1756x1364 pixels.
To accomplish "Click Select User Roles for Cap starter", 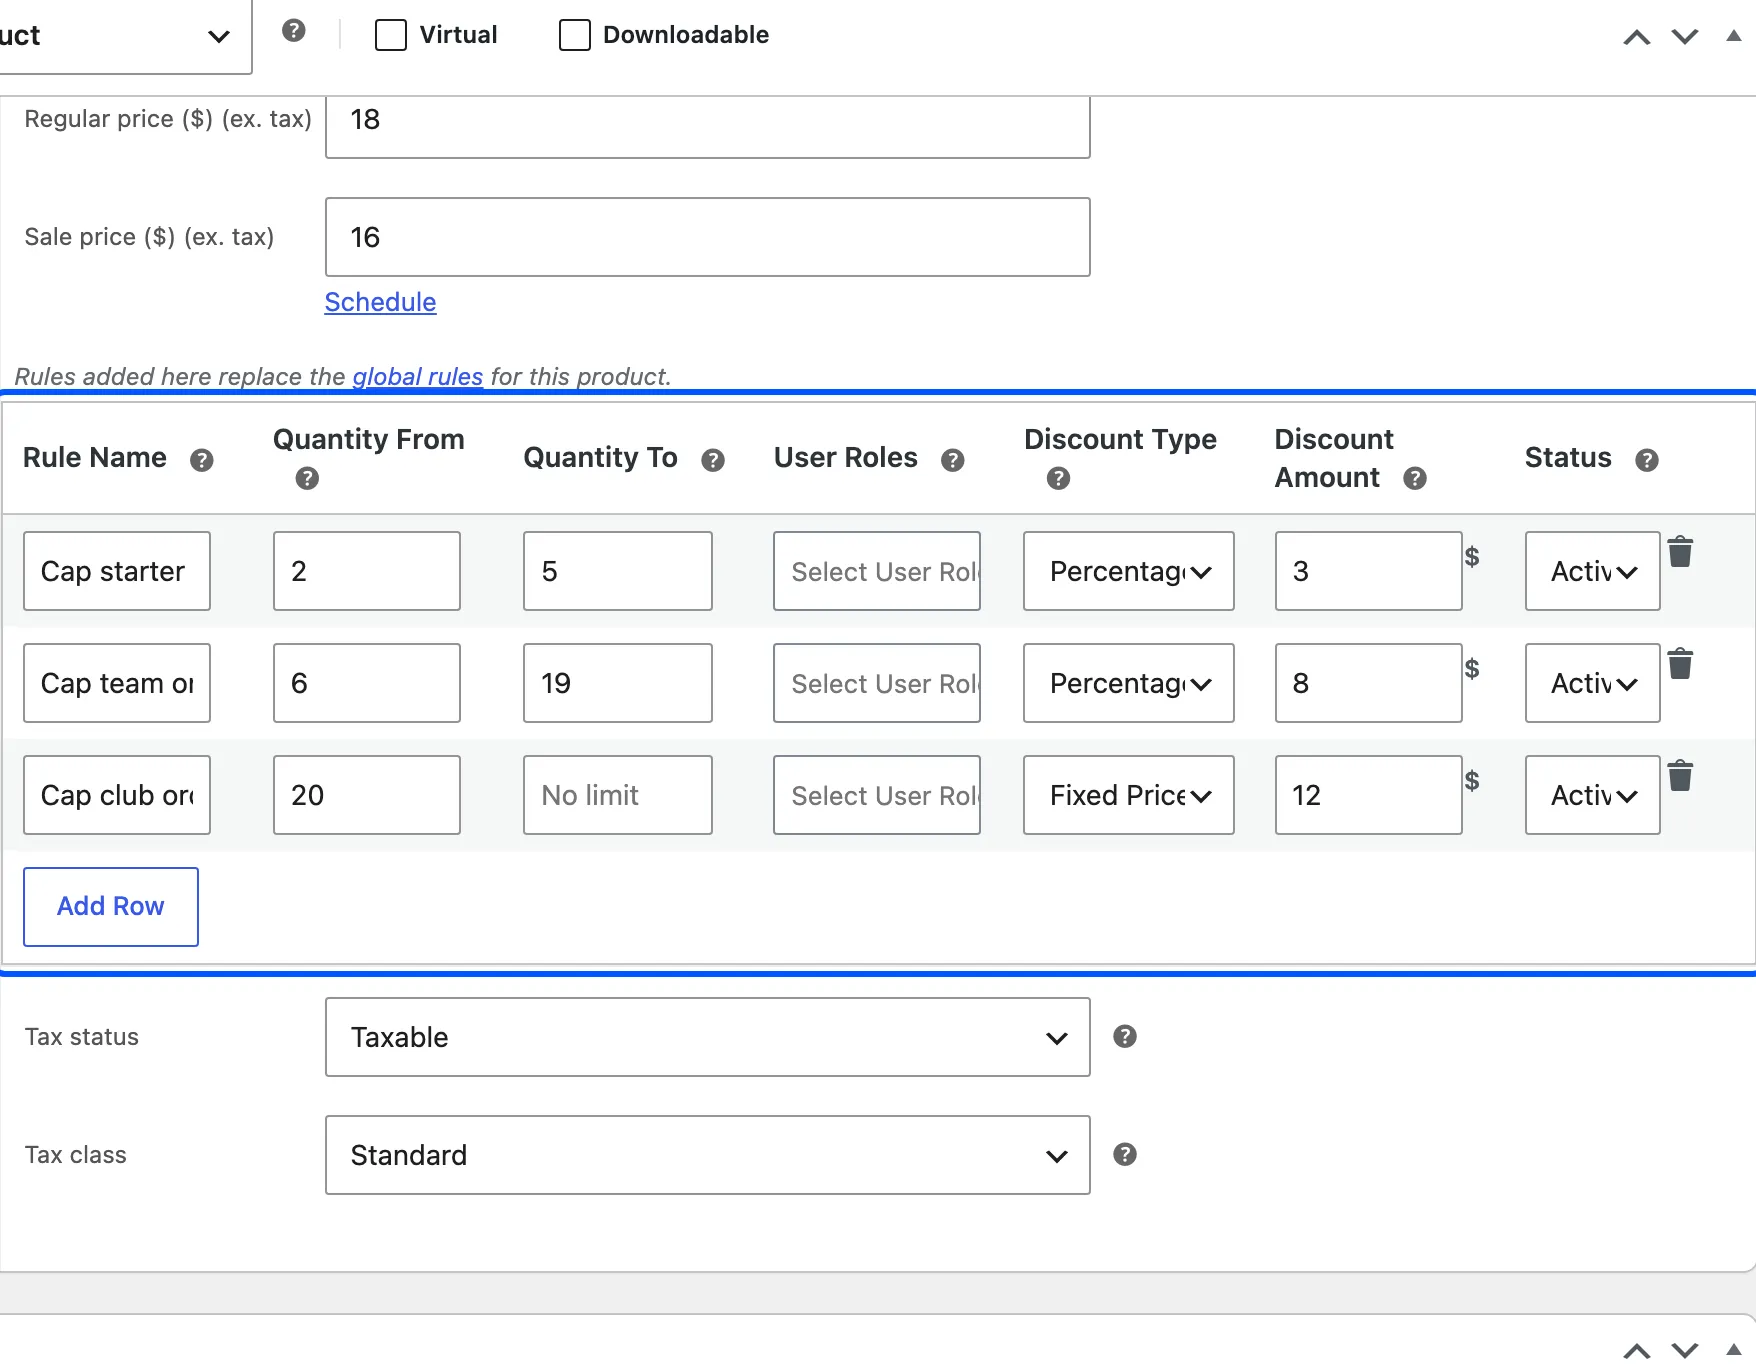I will (x=877, y=571).
